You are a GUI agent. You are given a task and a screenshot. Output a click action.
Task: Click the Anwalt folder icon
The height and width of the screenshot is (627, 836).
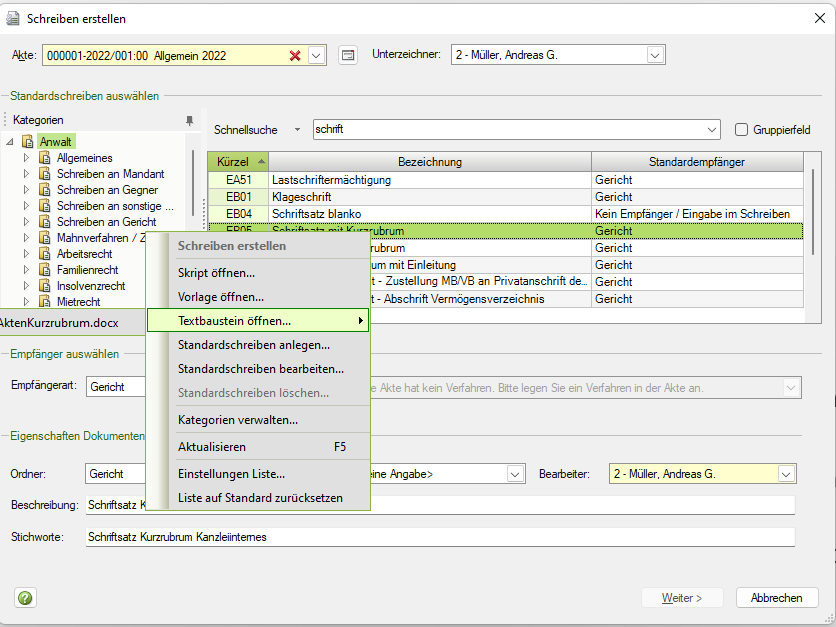coord(27,142)
